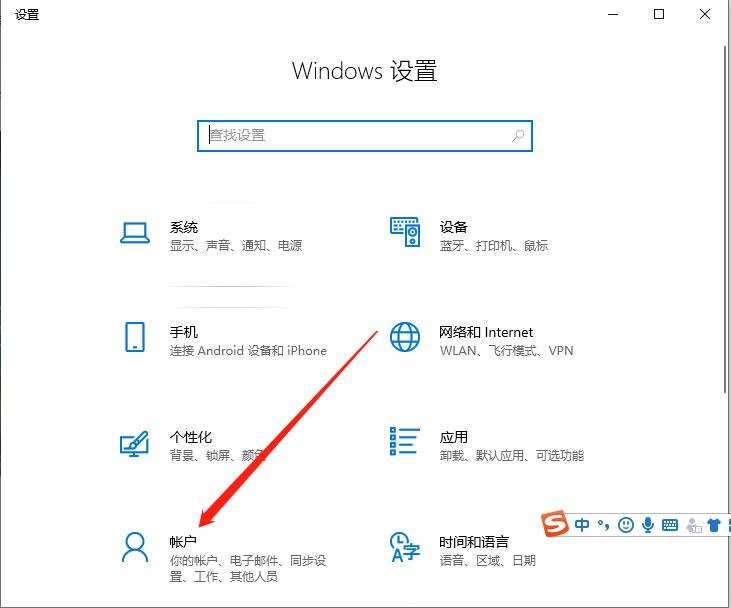Open 时间和语言 settings category
Image resolution: width=731 pixels, height=608 pixels.
pos(474,542)
